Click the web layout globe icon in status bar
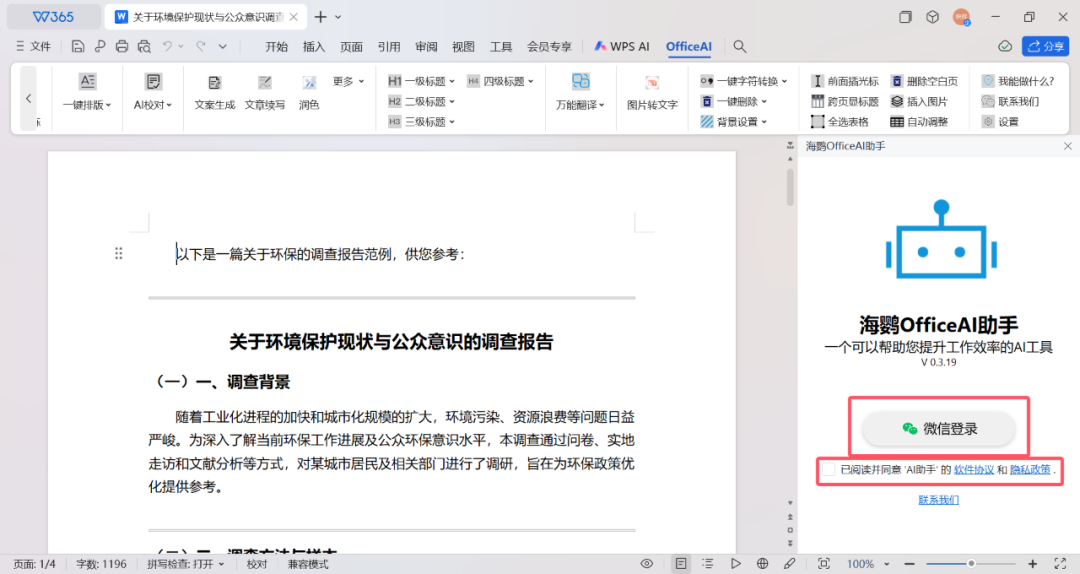 click(762, 564)
